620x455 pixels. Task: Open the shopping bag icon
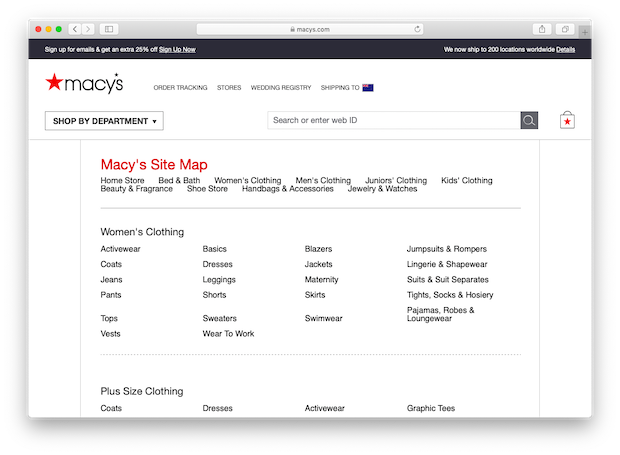(x=567, y=120)
